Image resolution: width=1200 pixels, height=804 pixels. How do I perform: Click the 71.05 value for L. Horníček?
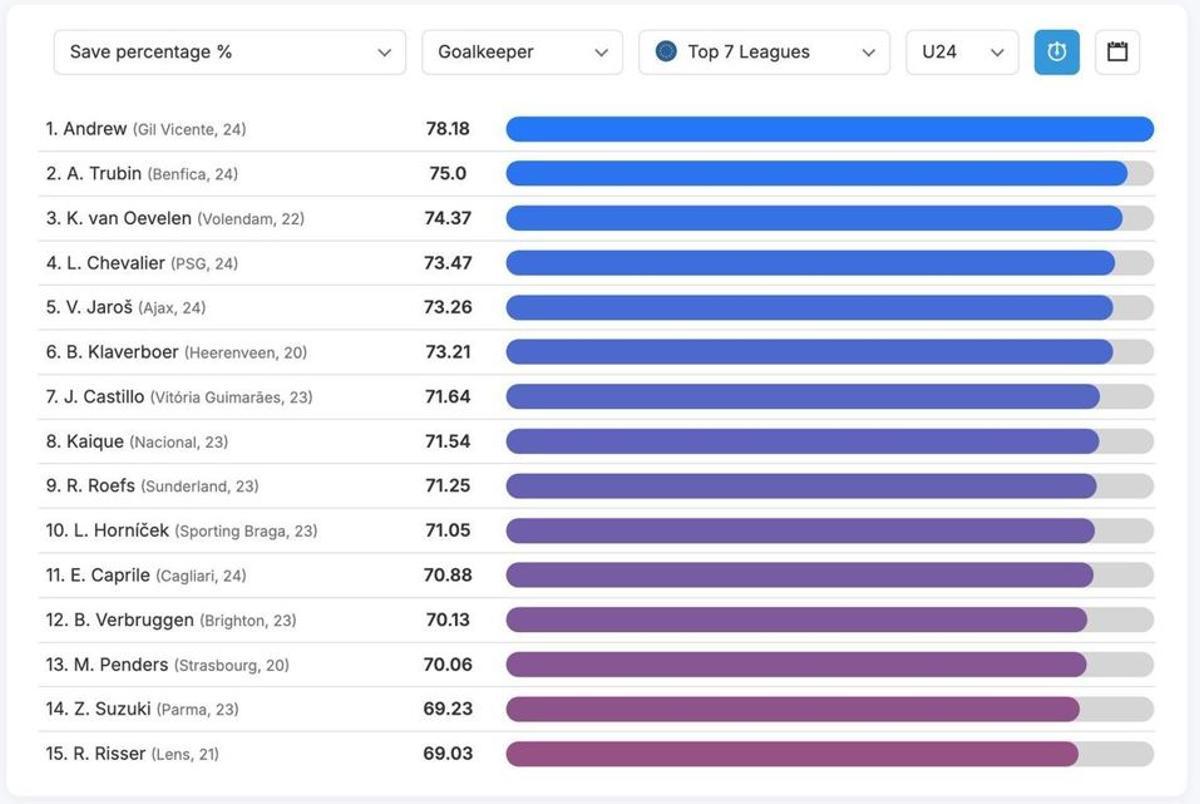tap(448, 530)
